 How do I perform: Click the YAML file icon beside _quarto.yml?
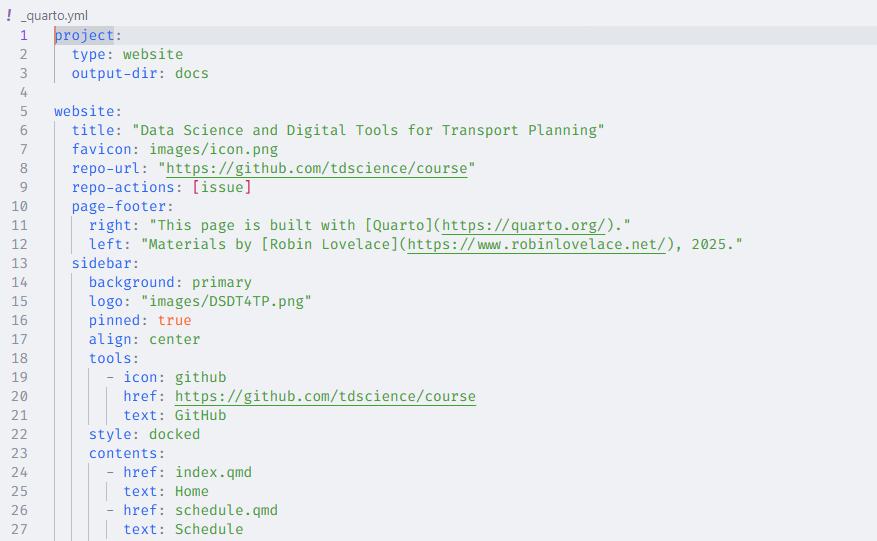click(x=9, y=15)
